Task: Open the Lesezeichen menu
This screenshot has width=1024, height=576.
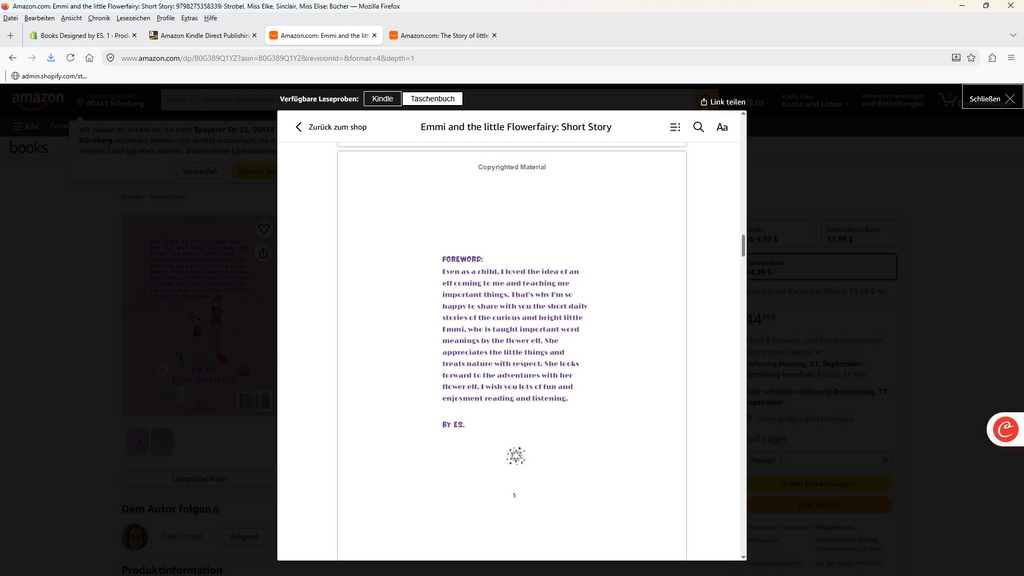Action: [x=133, y=18]
